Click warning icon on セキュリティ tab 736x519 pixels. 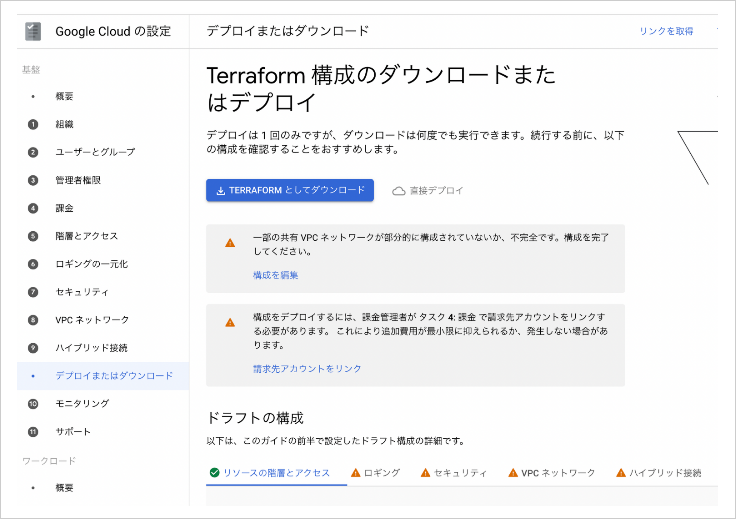pyautogui.click(x=425, y=473)
